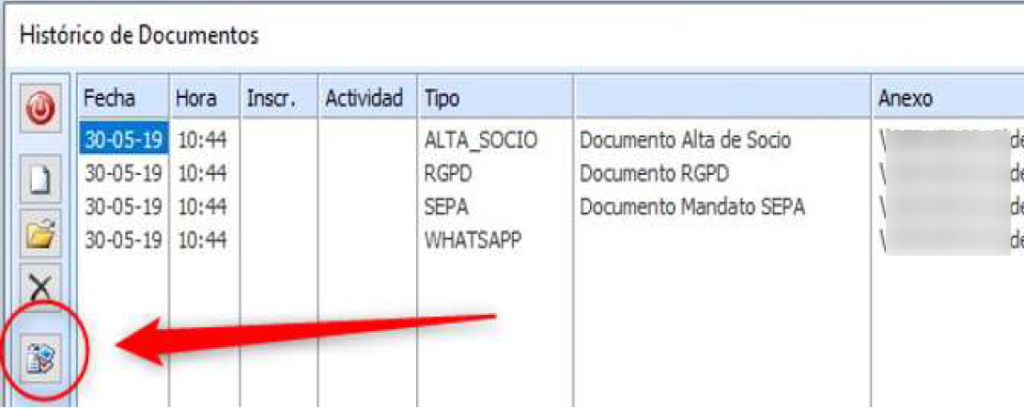Click the 10:44 time in WHATSAPP row
This screenshot has width=1024, height=410.
(201, 240)
